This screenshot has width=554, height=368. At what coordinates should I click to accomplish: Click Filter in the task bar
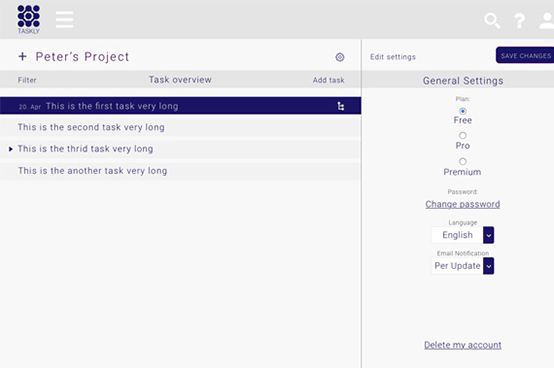click(x=27, y=80)
